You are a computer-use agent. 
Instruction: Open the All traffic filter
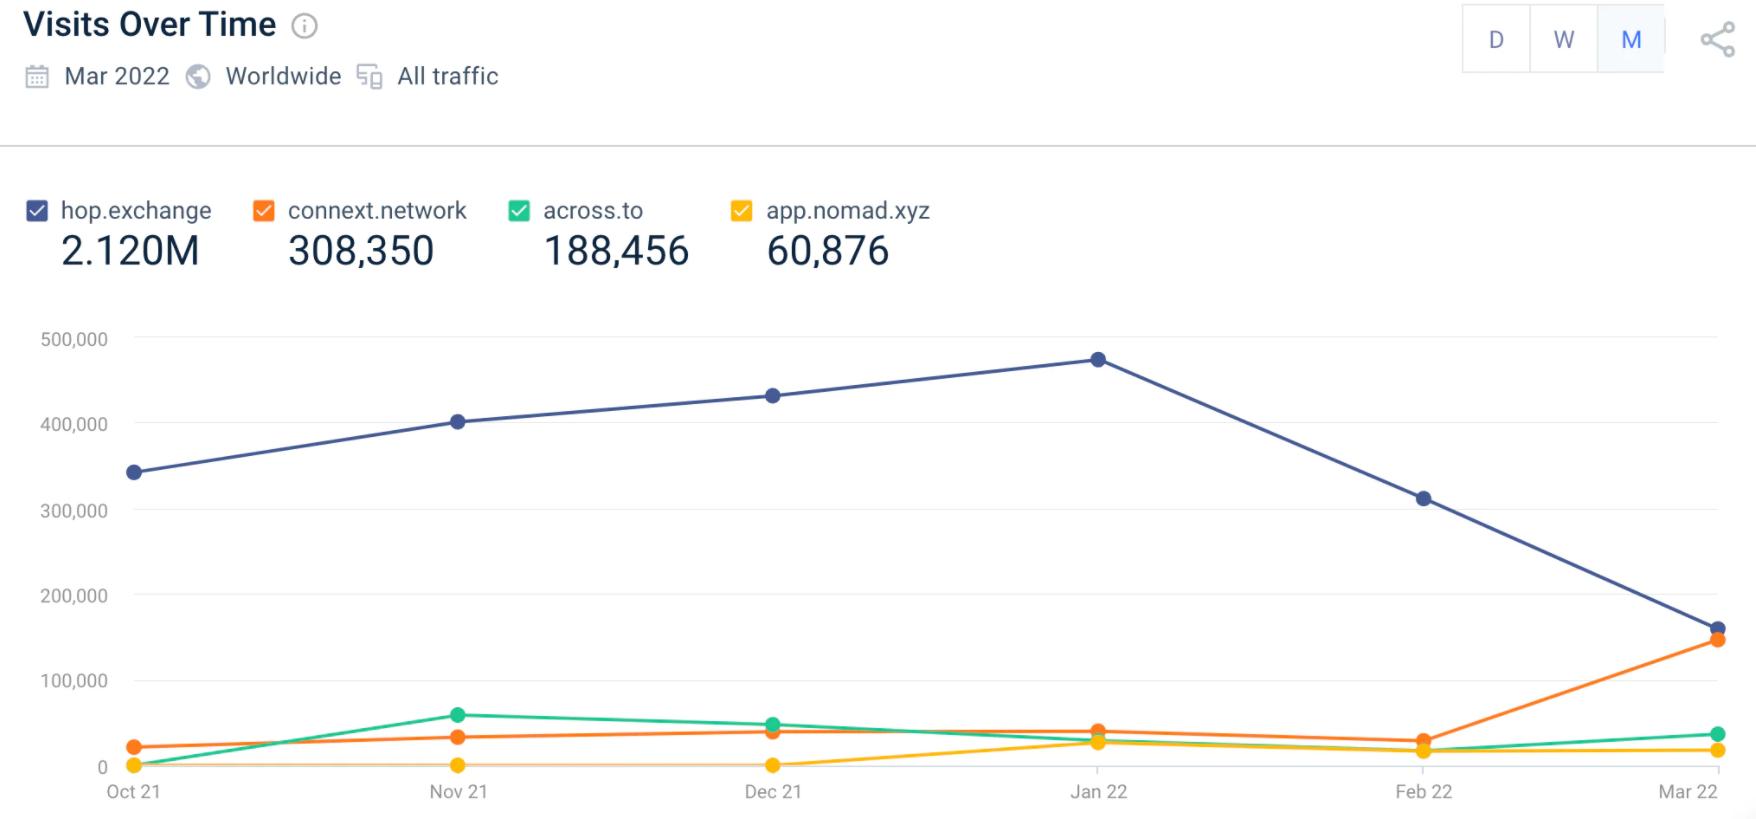447,77
